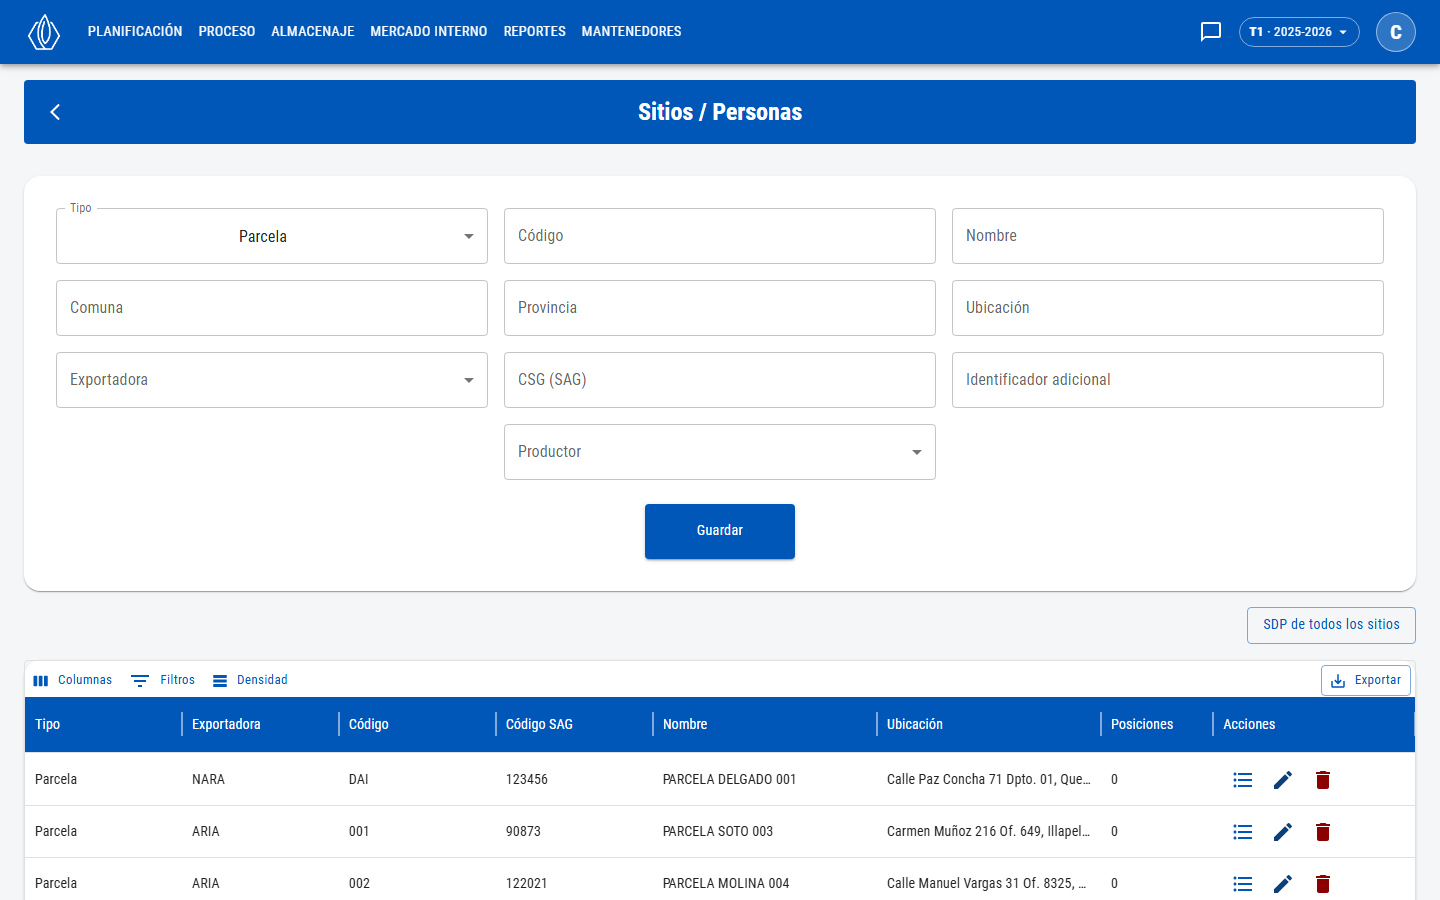This screenshot has width=1440, height=900.
Task: Focus the Identificador adicional input field
Action: (1168, 380)
